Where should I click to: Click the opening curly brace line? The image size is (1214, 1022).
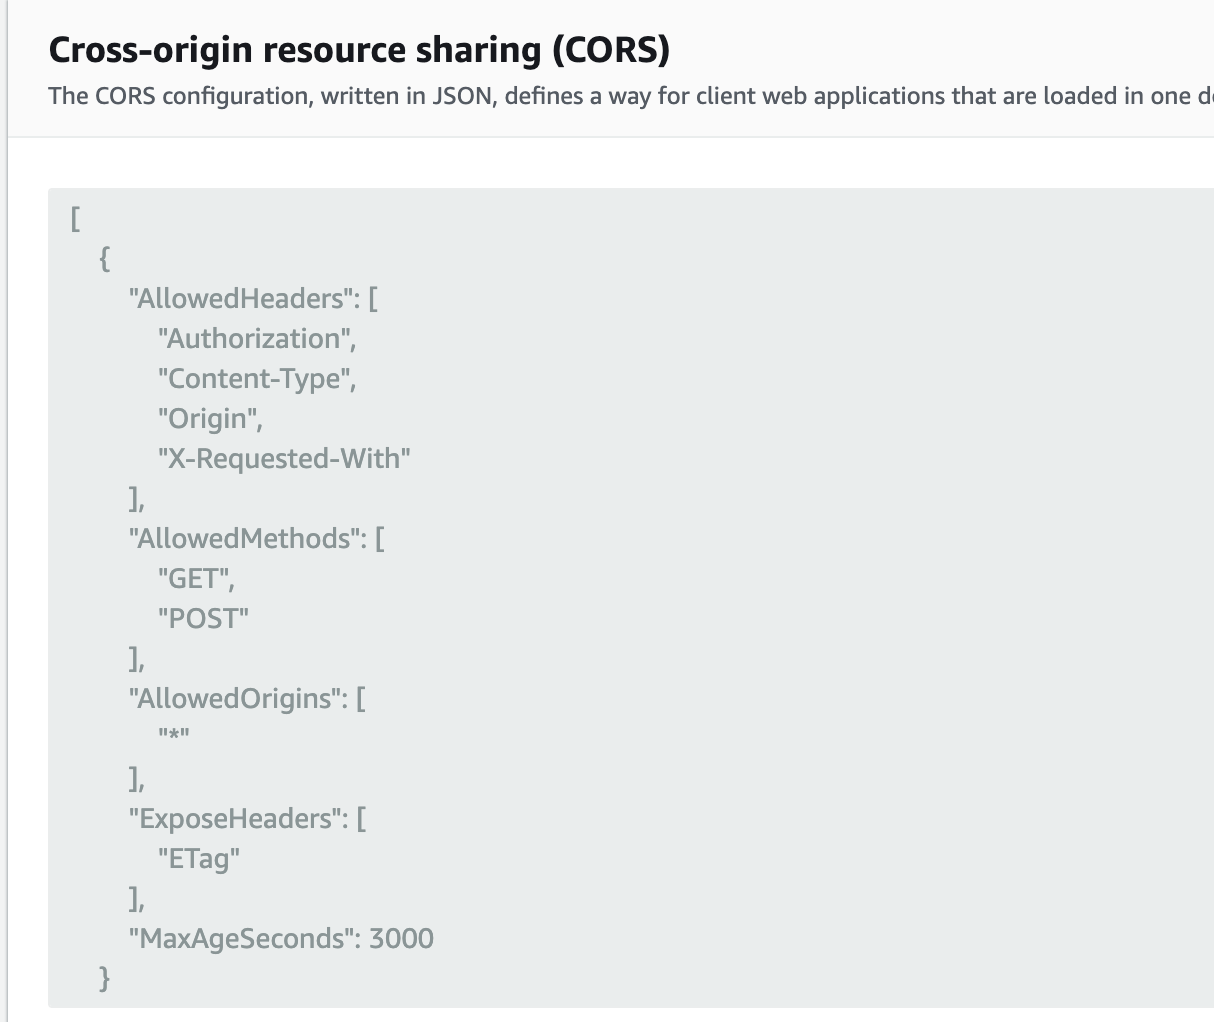click(x=105, y=258)
